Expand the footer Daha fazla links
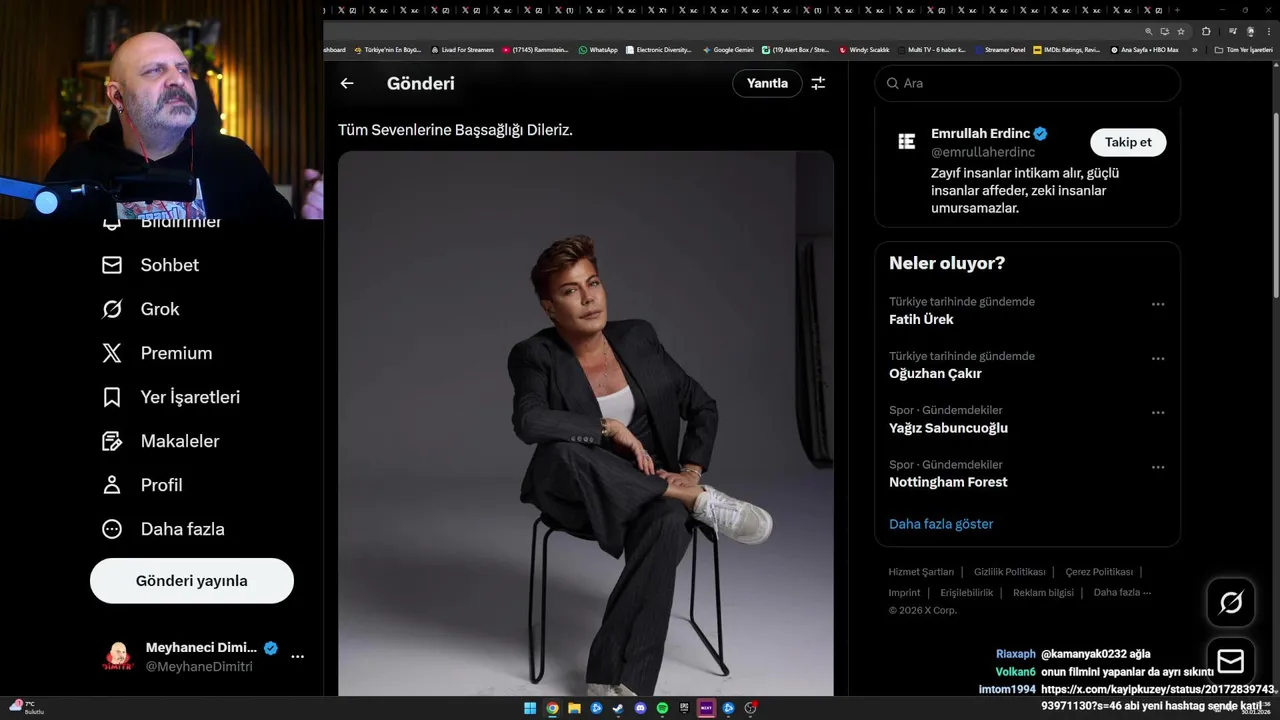Image resolution: width=1280 pixels, height=720 pixels. 1122,592
